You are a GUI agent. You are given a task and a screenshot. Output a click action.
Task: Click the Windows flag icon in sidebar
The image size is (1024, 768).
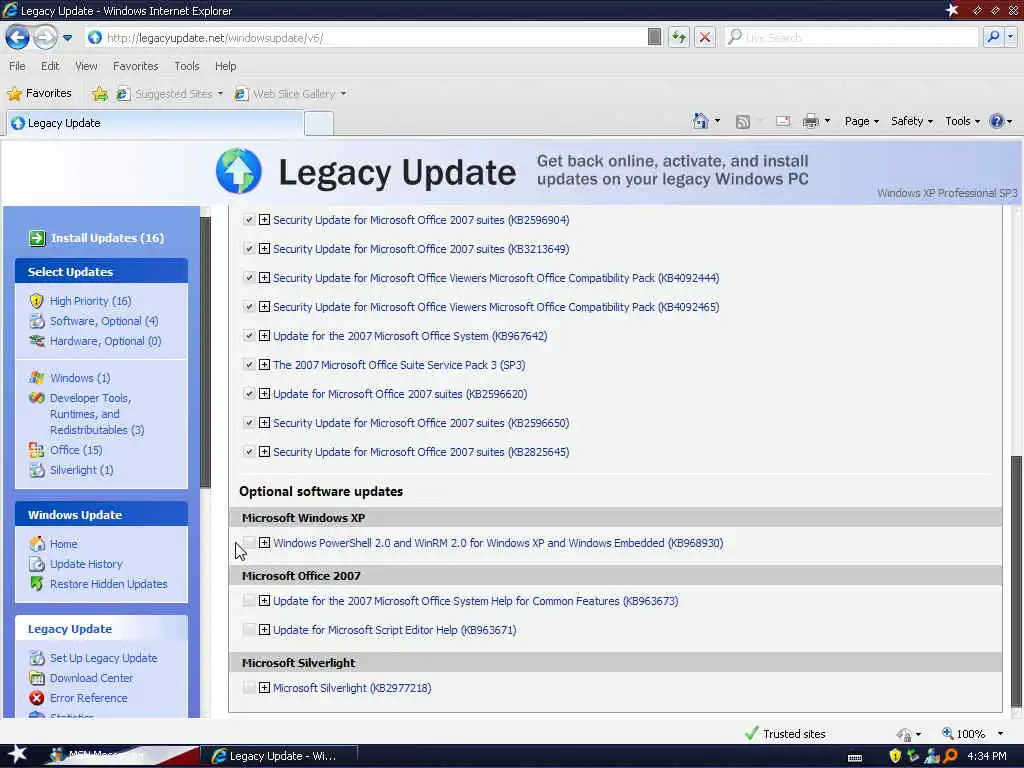37,378
